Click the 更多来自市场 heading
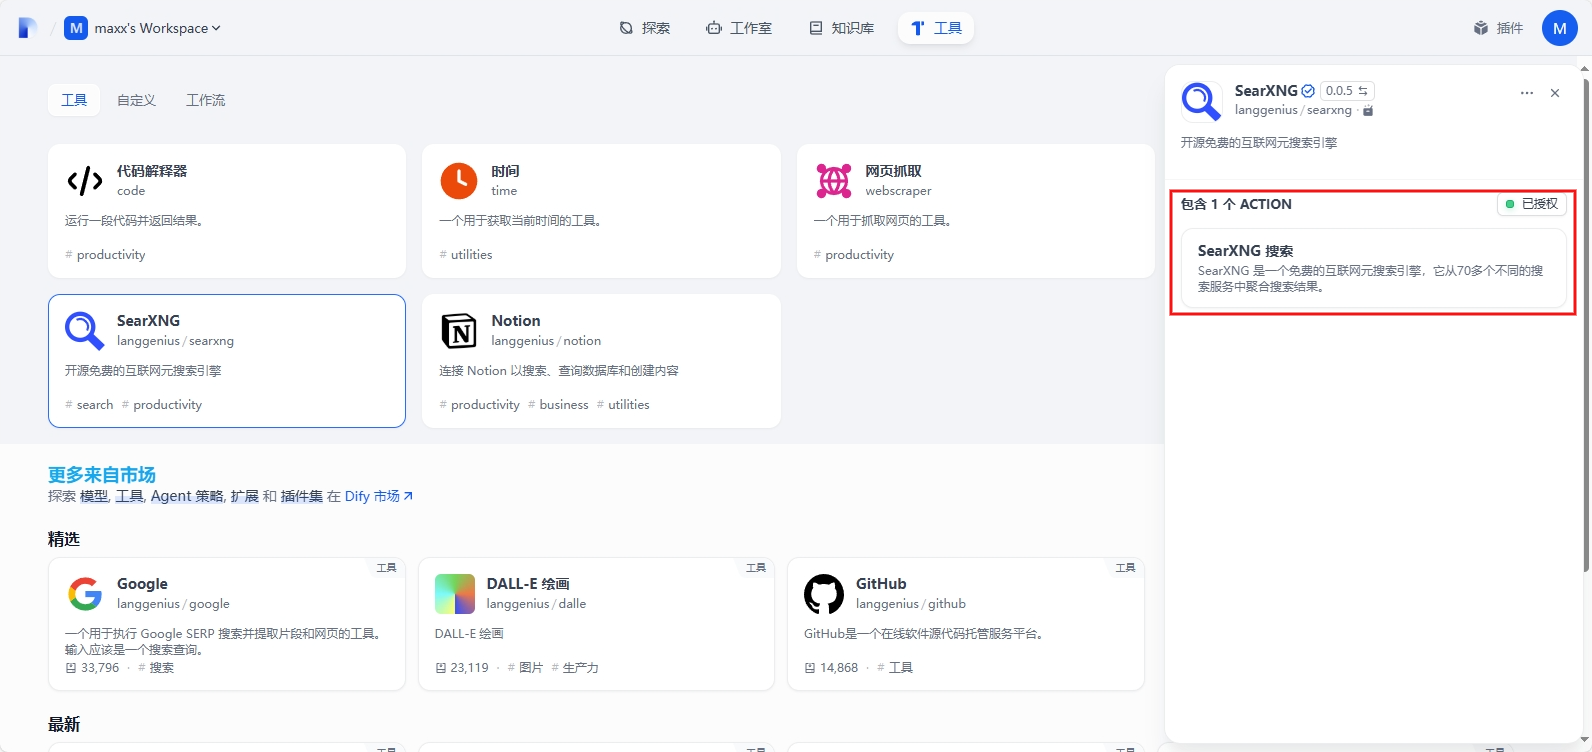 [102, 475]
